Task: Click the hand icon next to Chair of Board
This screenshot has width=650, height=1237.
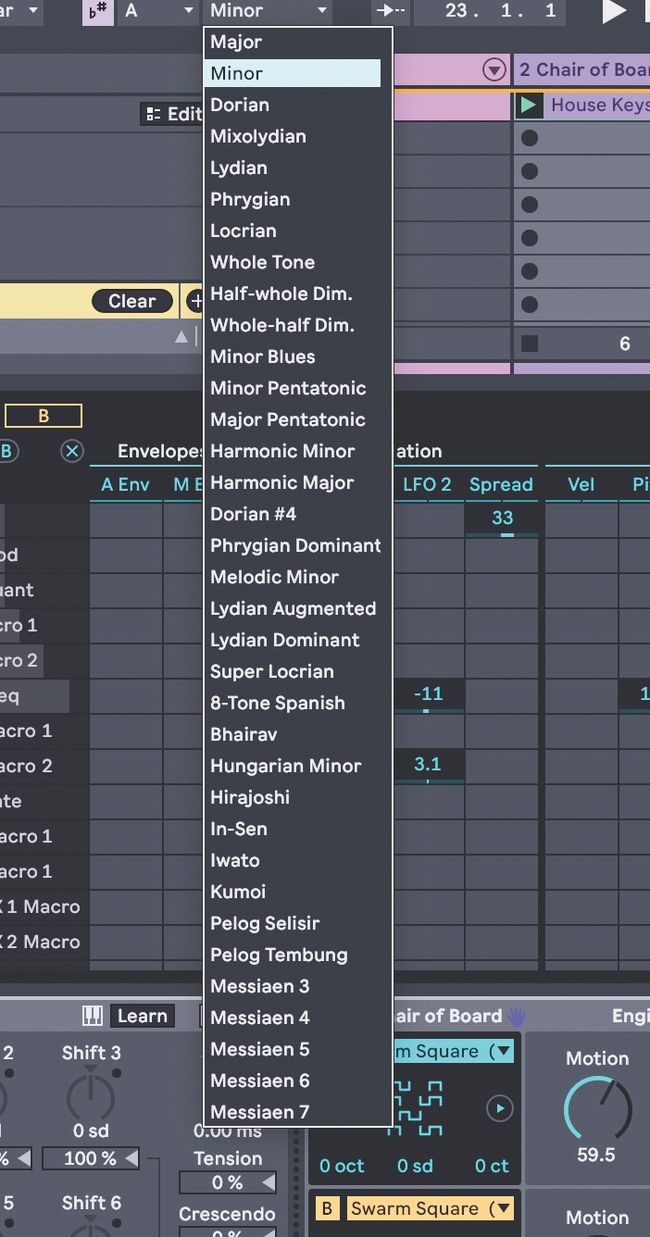Action: 516,1017
